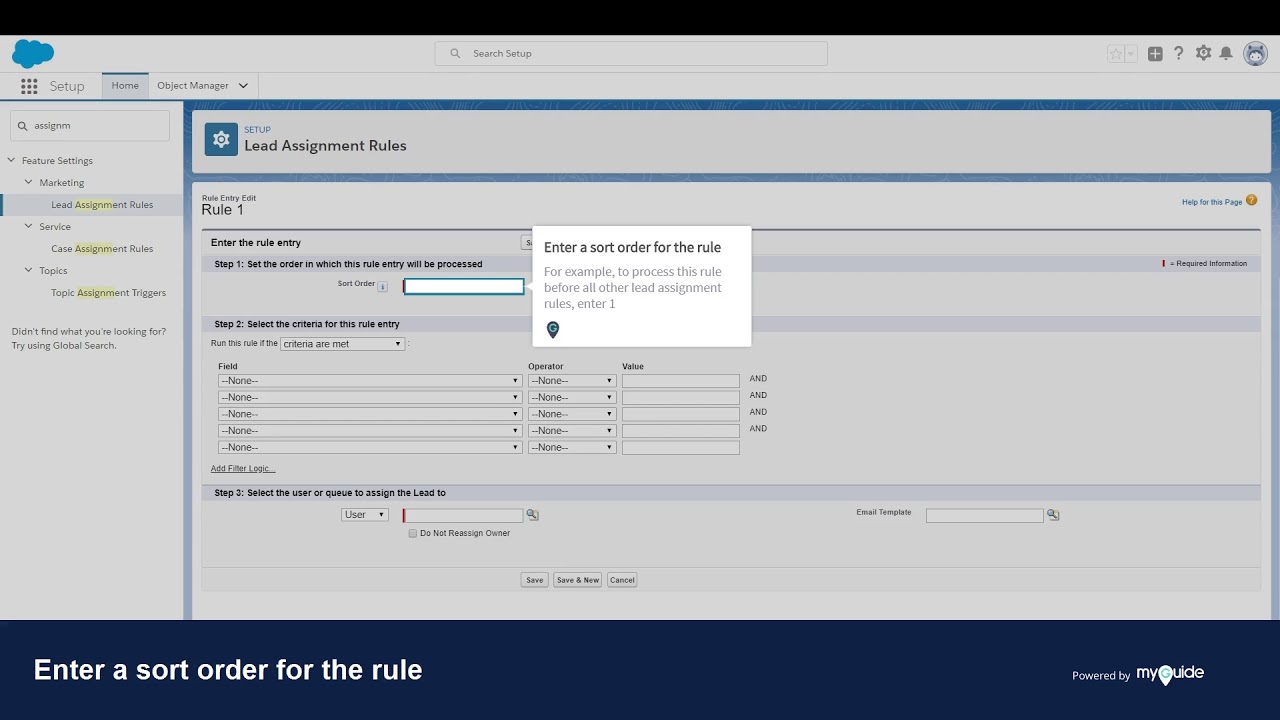Open the user lookup magnifier icon
Viewport: 1280px width, 720px height.
tap(533, 515)
